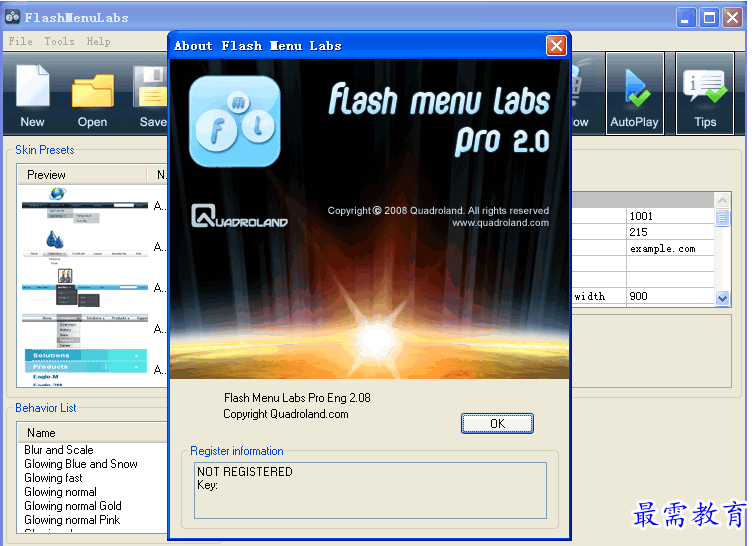Maximize the FlashMenuLabs main window
Screen dimensions: 755x546
709,18
